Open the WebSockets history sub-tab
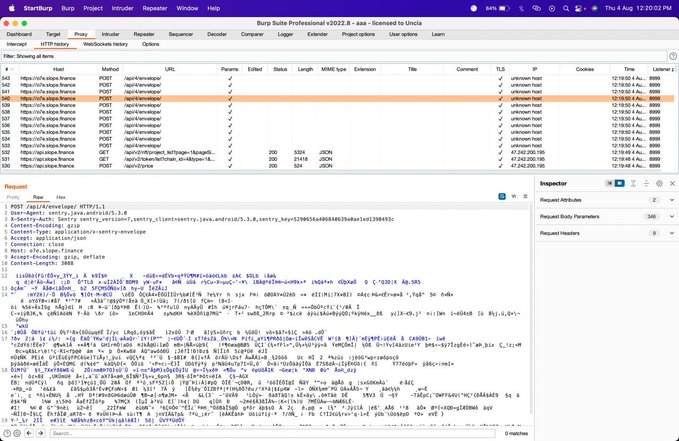Screen dimensions: 679x441 click(105, 44)
